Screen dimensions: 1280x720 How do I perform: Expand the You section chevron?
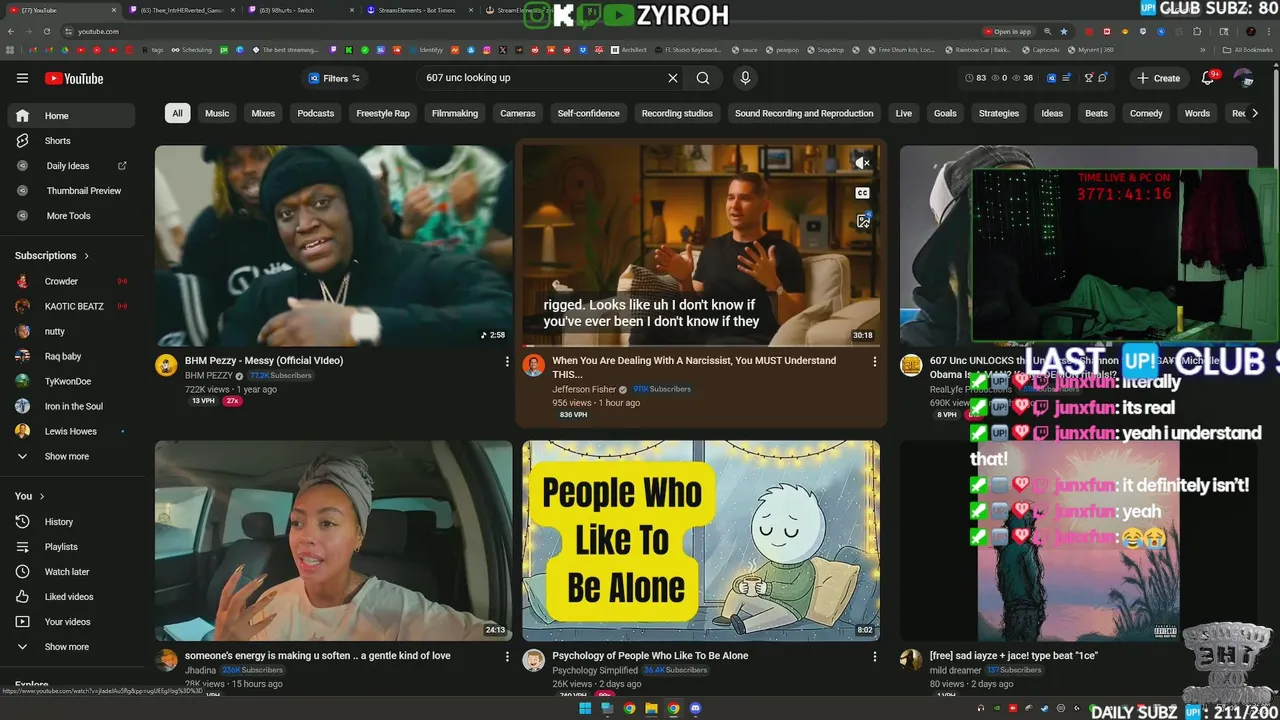(x=42, y=496)
